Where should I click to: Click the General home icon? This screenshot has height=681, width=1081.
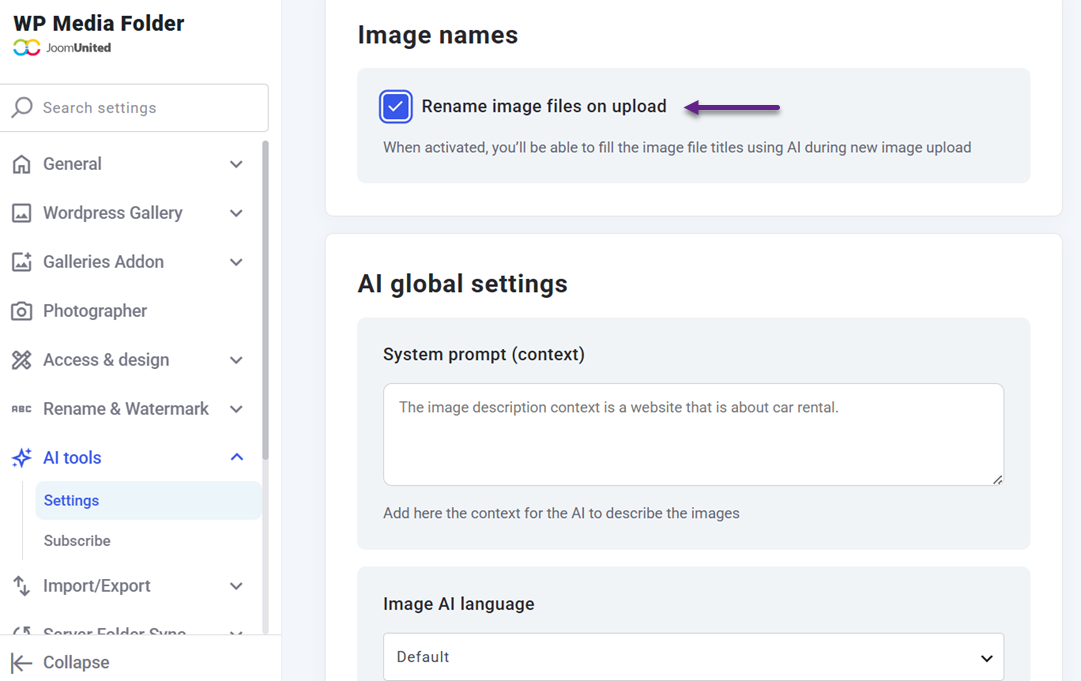pos(21,164)
